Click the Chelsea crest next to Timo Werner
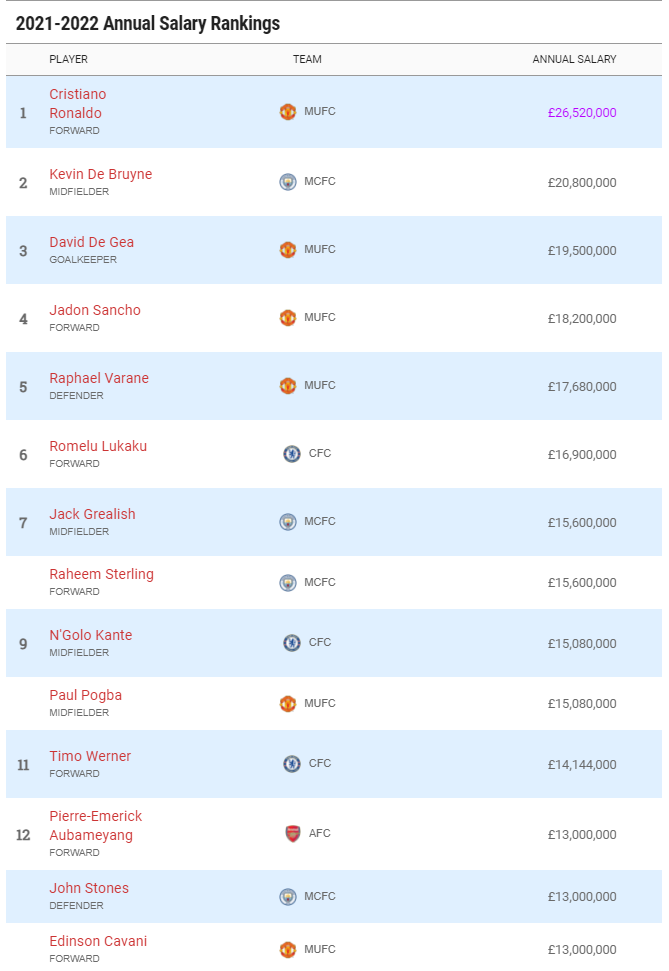Image resolution: width=669 pixels, height=971 pixels. point(292,764)
